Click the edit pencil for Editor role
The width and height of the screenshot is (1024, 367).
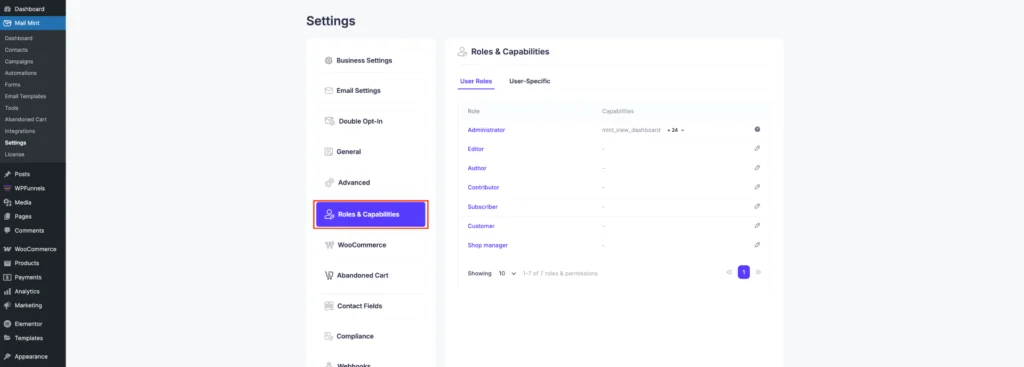click(x=757, y=148)
